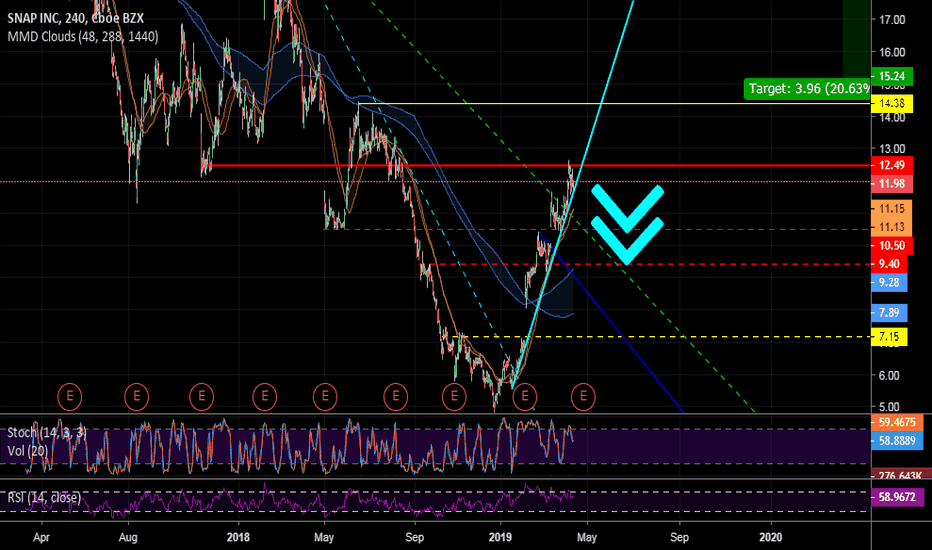Click the orange 11.15 price label
The width and height of the screenshot is (932, 550).
pos(892,209)
